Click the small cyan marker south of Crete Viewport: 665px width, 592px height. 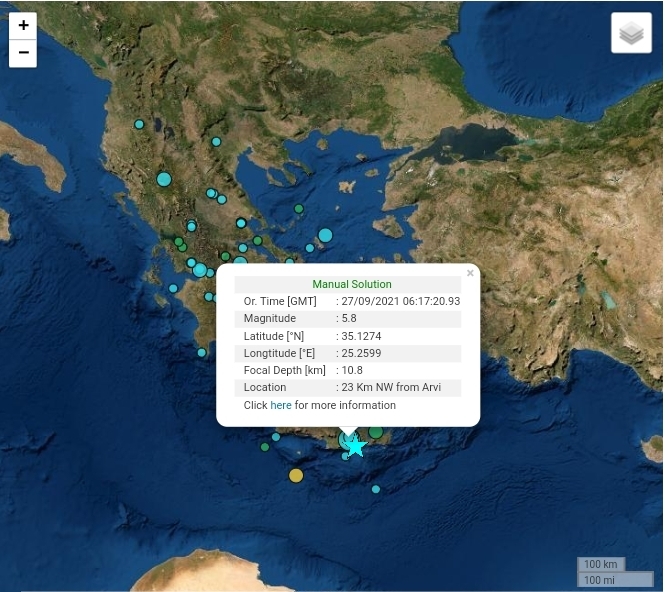coord(376,489)
